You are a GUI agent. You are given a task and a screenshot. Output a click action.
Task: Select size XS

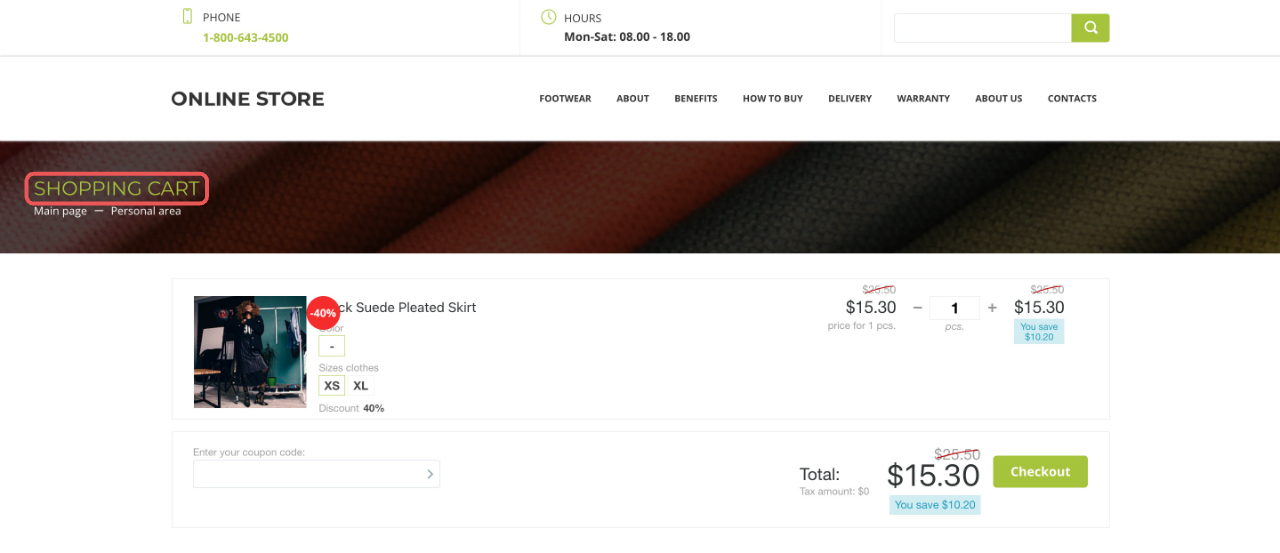(332, 386)
